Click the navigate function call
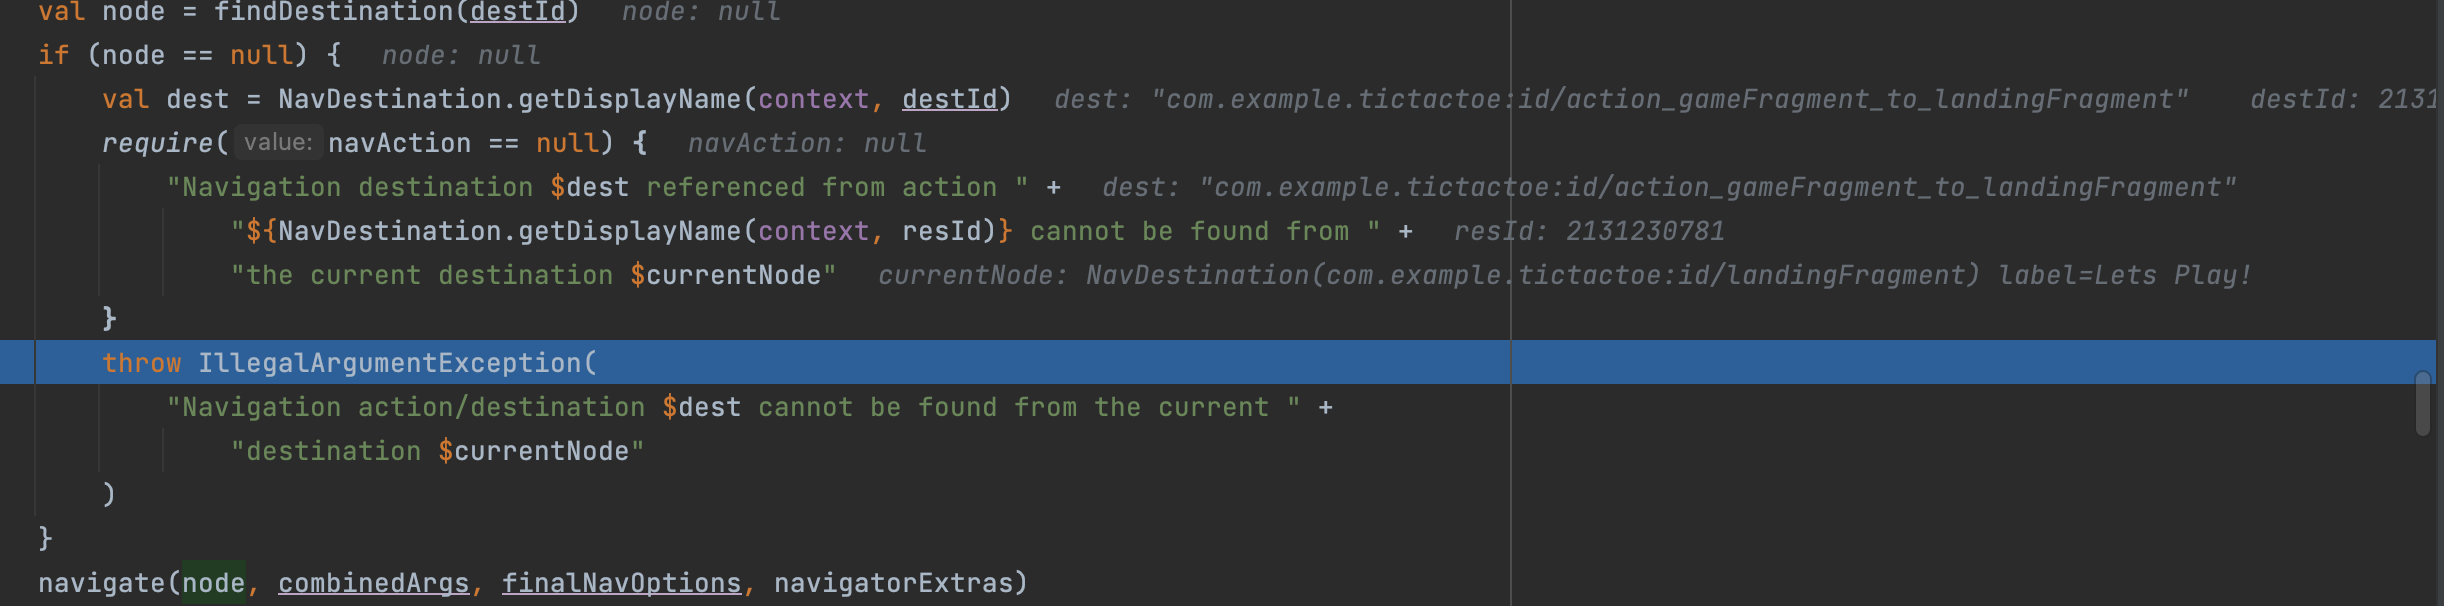2444x606 pixels. point(101,583)
